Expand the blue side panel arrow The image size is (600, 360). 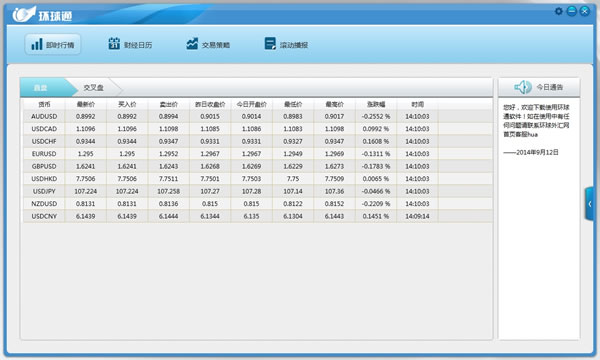589,204
